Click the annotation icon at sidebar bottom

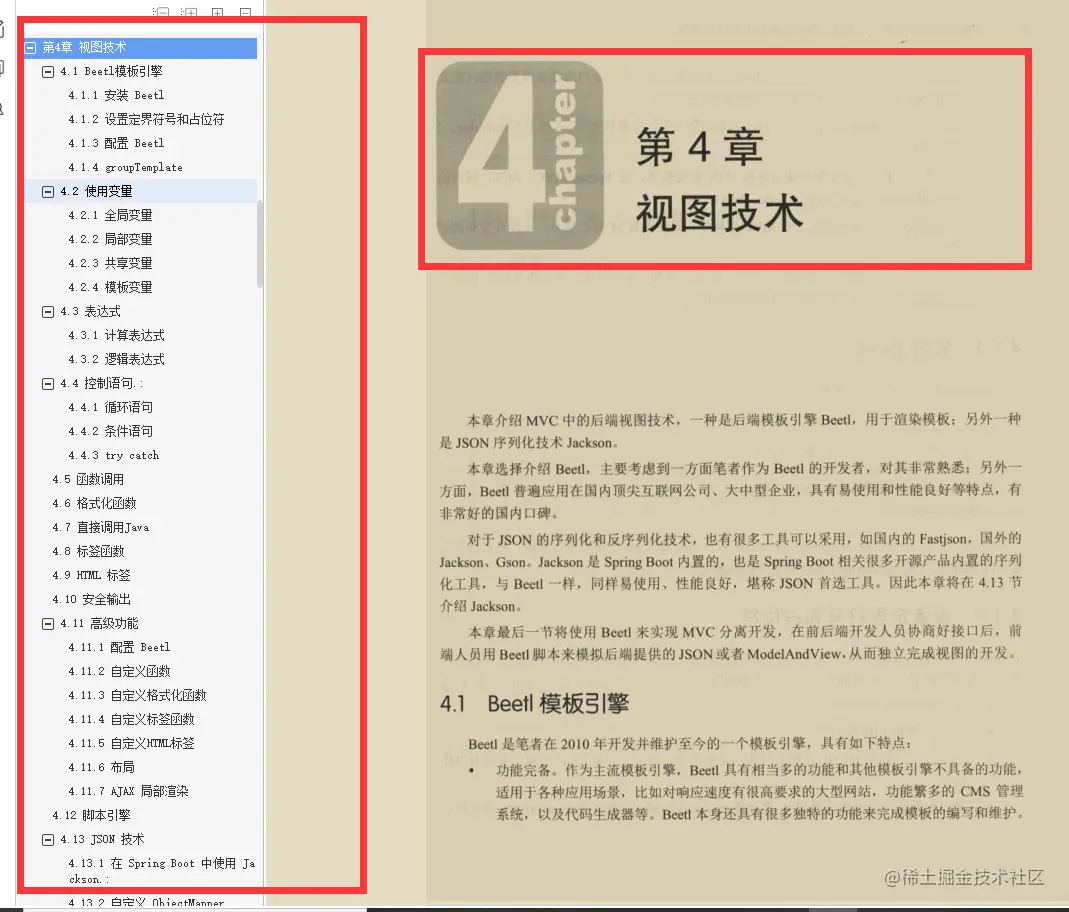(x=7, y=106)
